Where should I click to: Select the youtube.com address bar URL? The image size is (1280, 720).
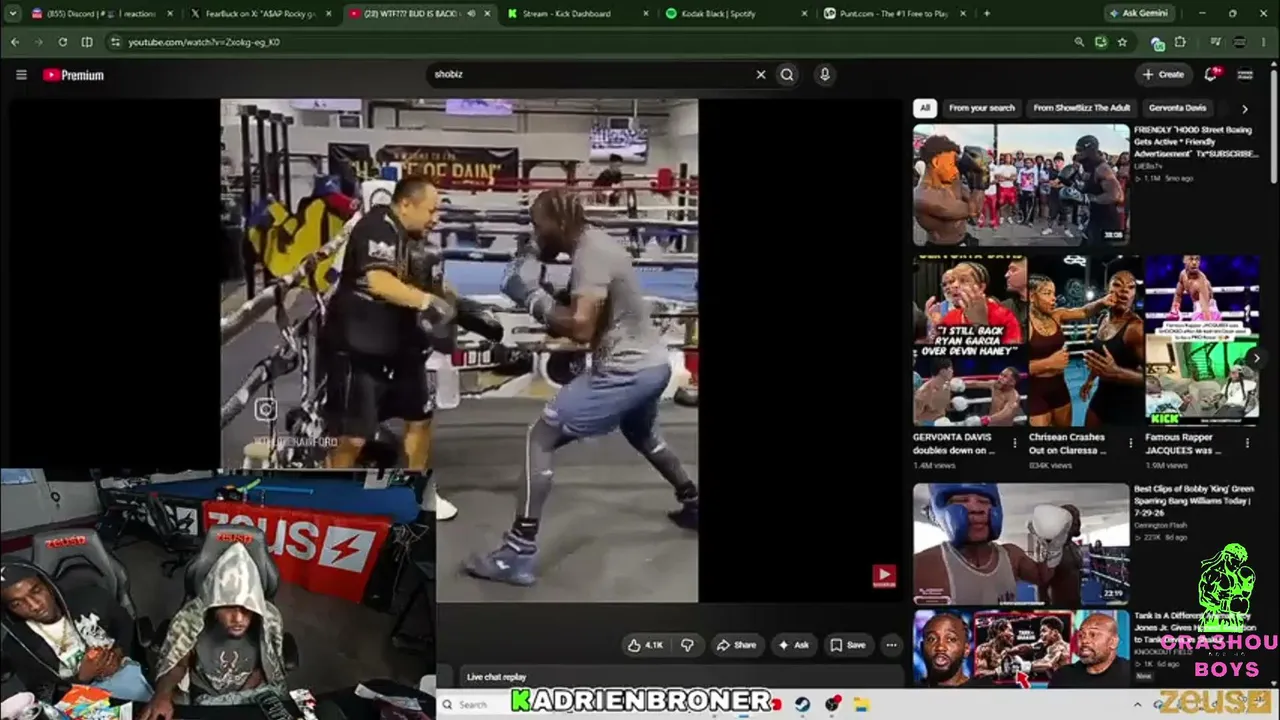click(204, 42)
